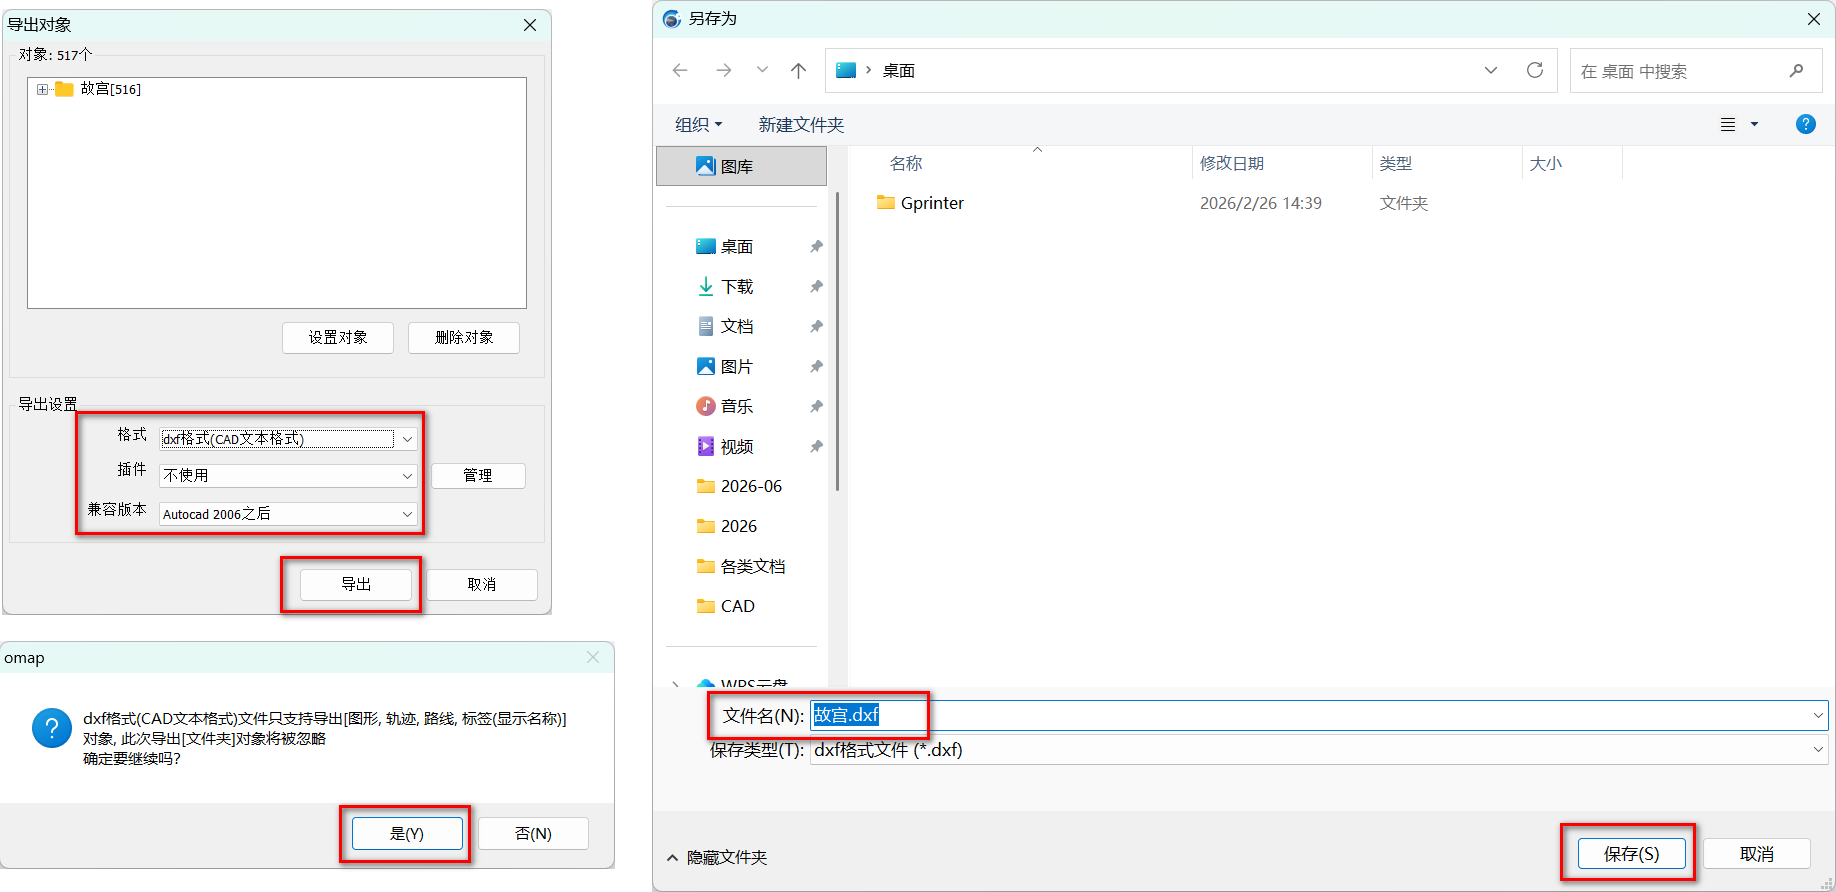Viewport: 1836px width, 892px height.
Task: Unpin 文档 via its pin icon
Action: coord(816,326)
